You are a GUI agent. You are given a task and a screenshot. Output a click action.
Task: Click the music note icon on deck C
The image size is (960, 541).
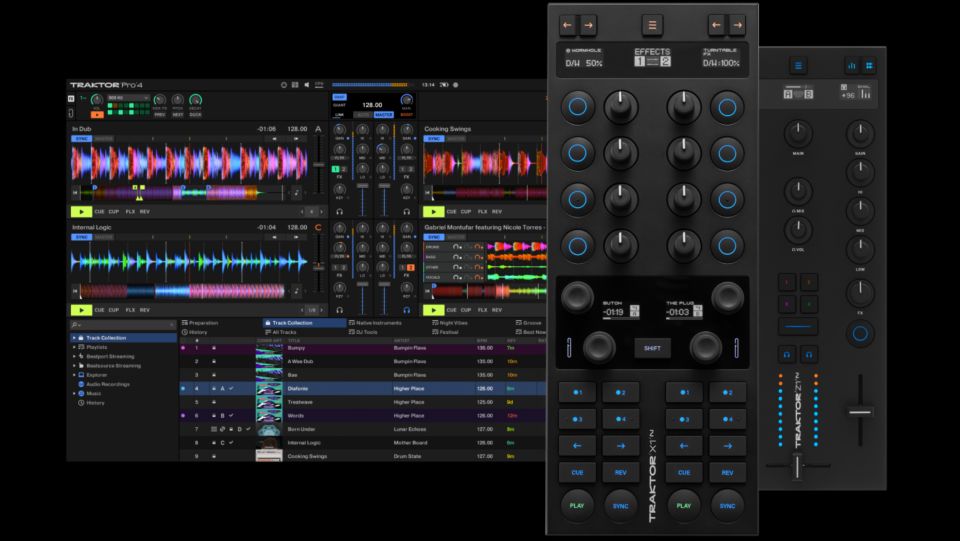[x=296, y=291]
